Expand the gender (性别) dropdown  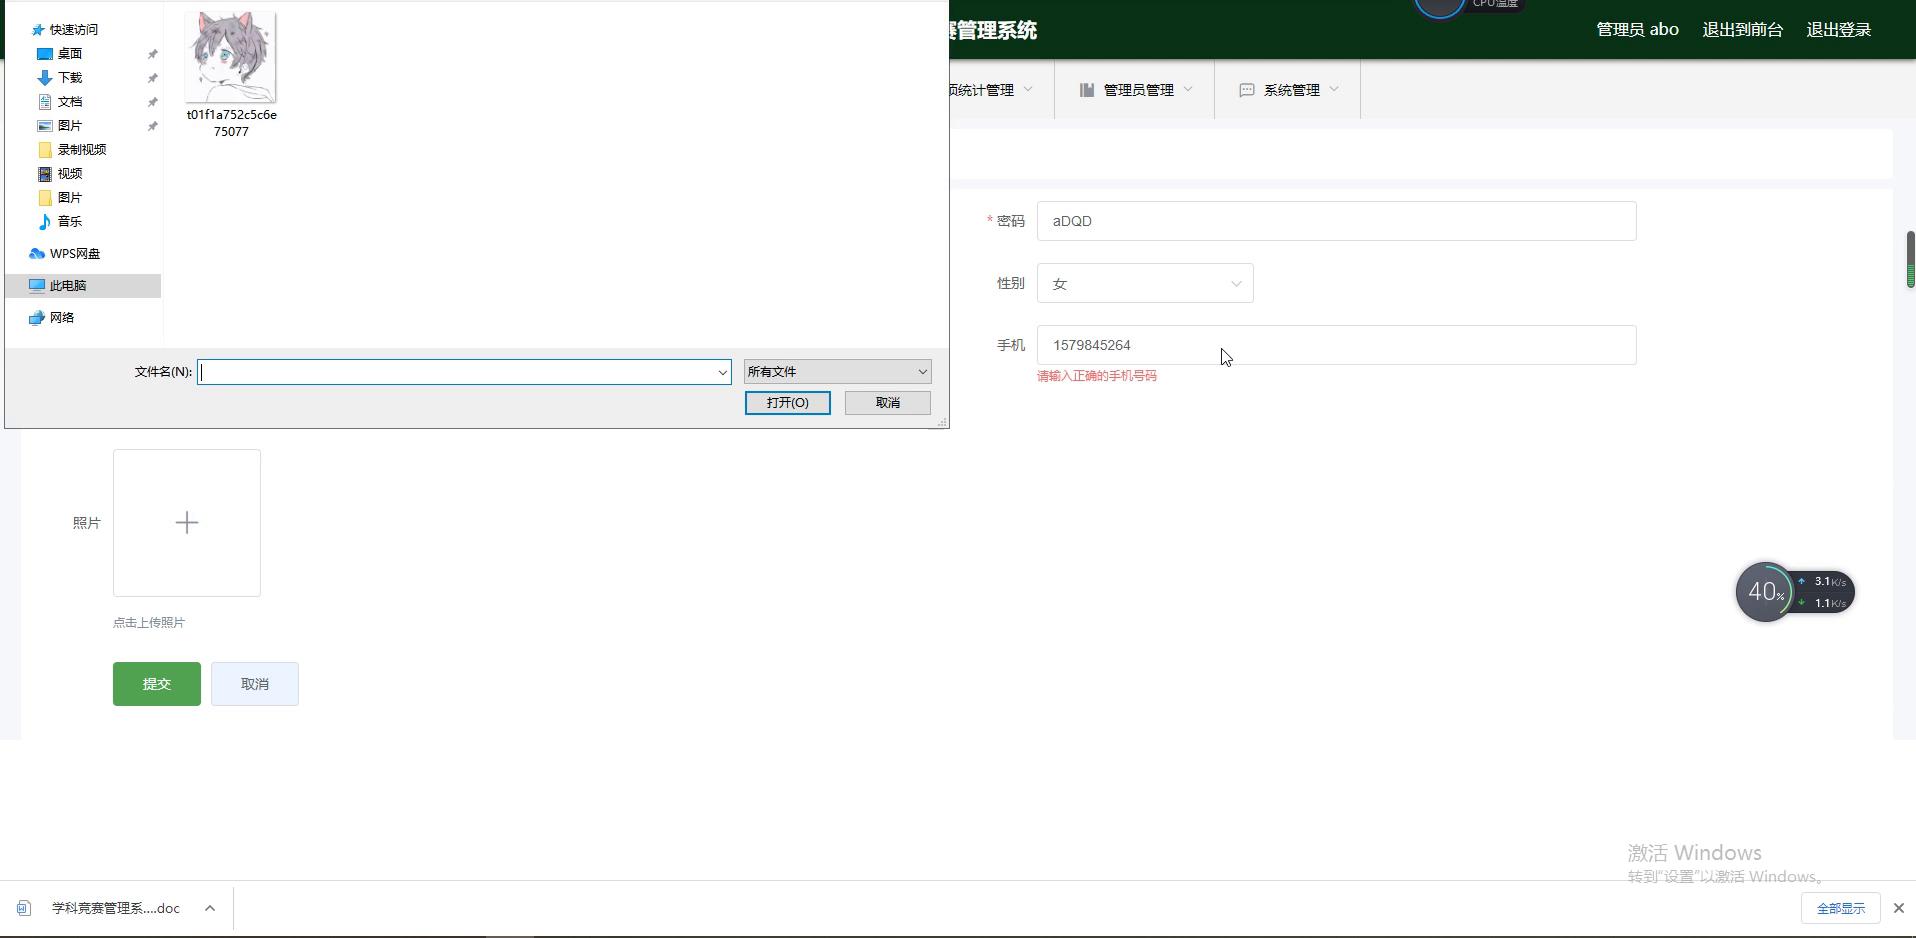(x=1144, y=284)
